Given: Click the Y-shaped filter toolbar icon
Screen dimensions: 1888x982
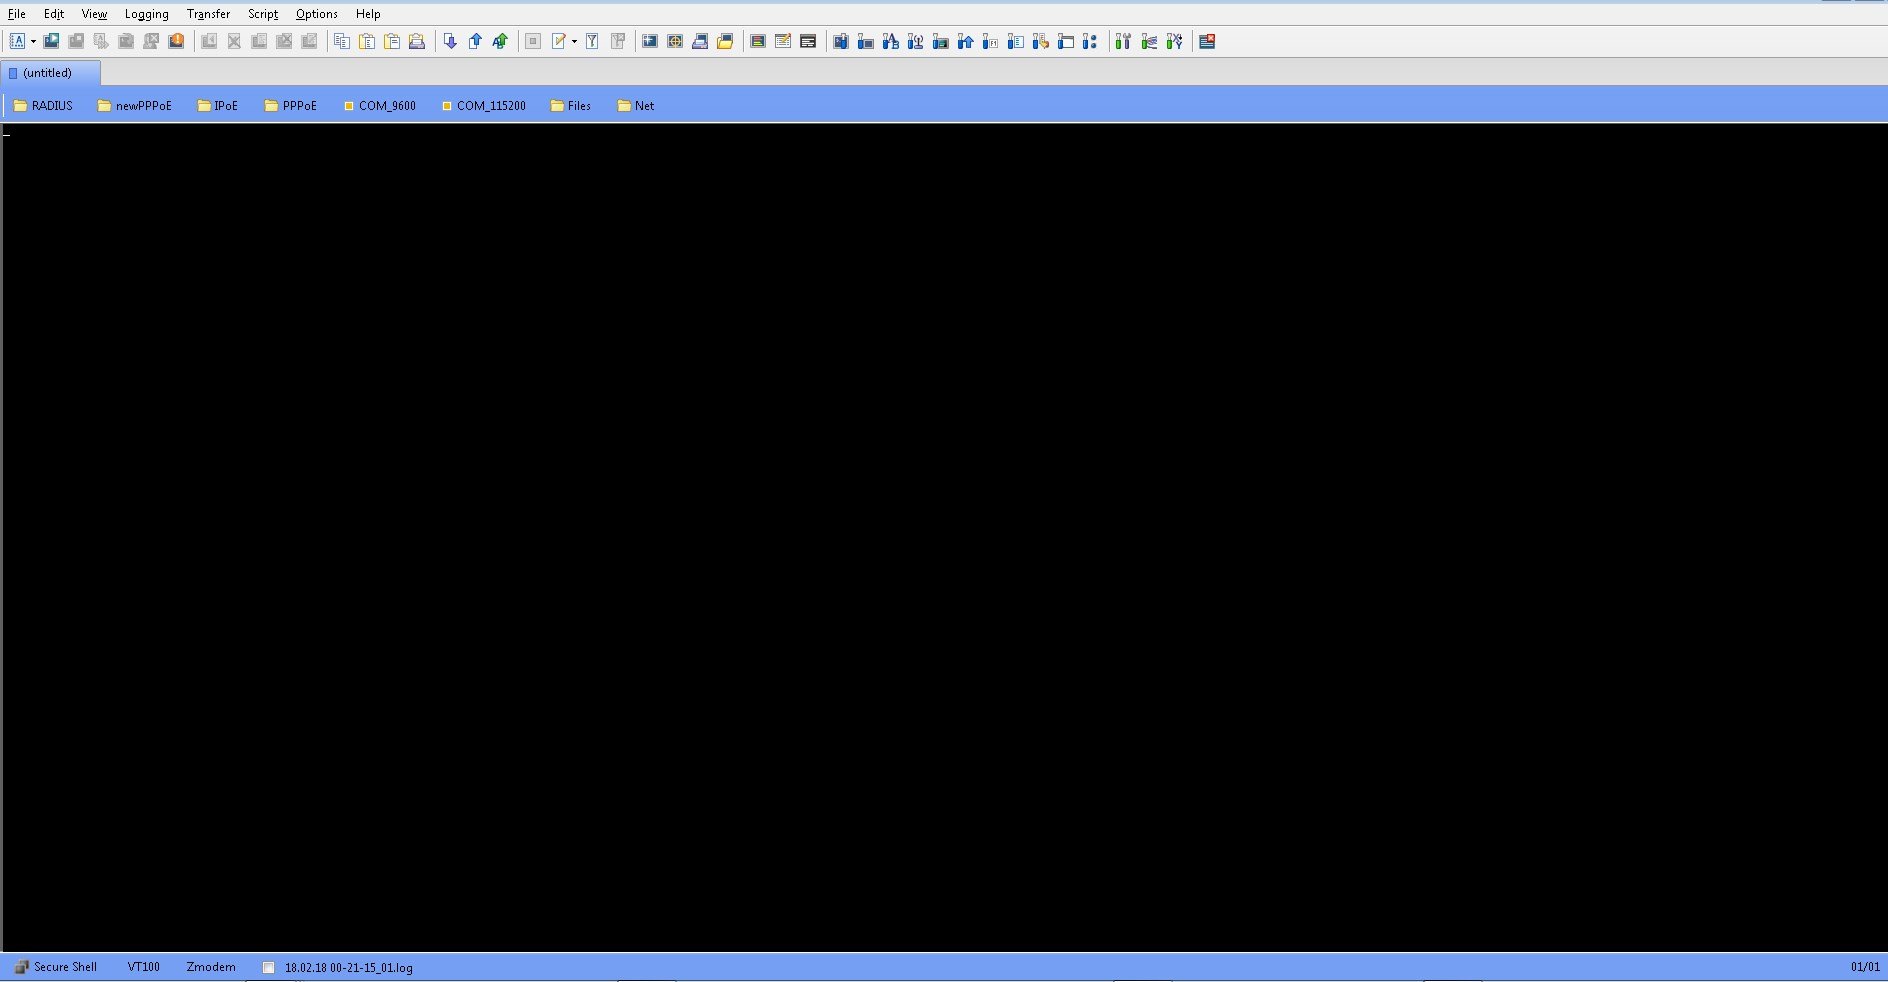Looking at the screenshot, I should coord(592,41).
